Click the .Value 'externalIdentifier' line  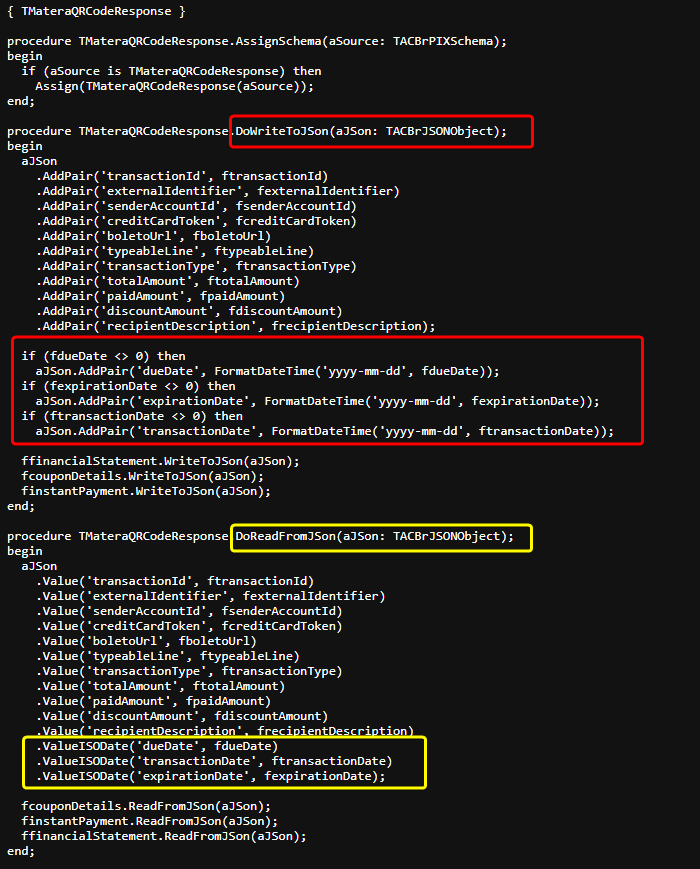point(211,596)
